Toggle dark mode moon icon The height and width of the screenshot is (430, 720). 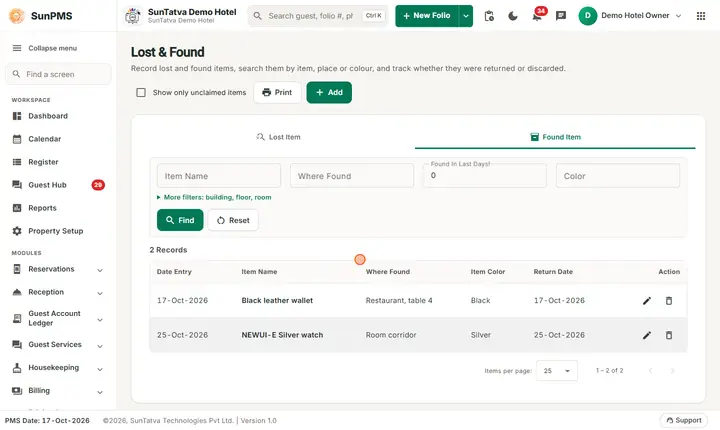tap(513, 16)
